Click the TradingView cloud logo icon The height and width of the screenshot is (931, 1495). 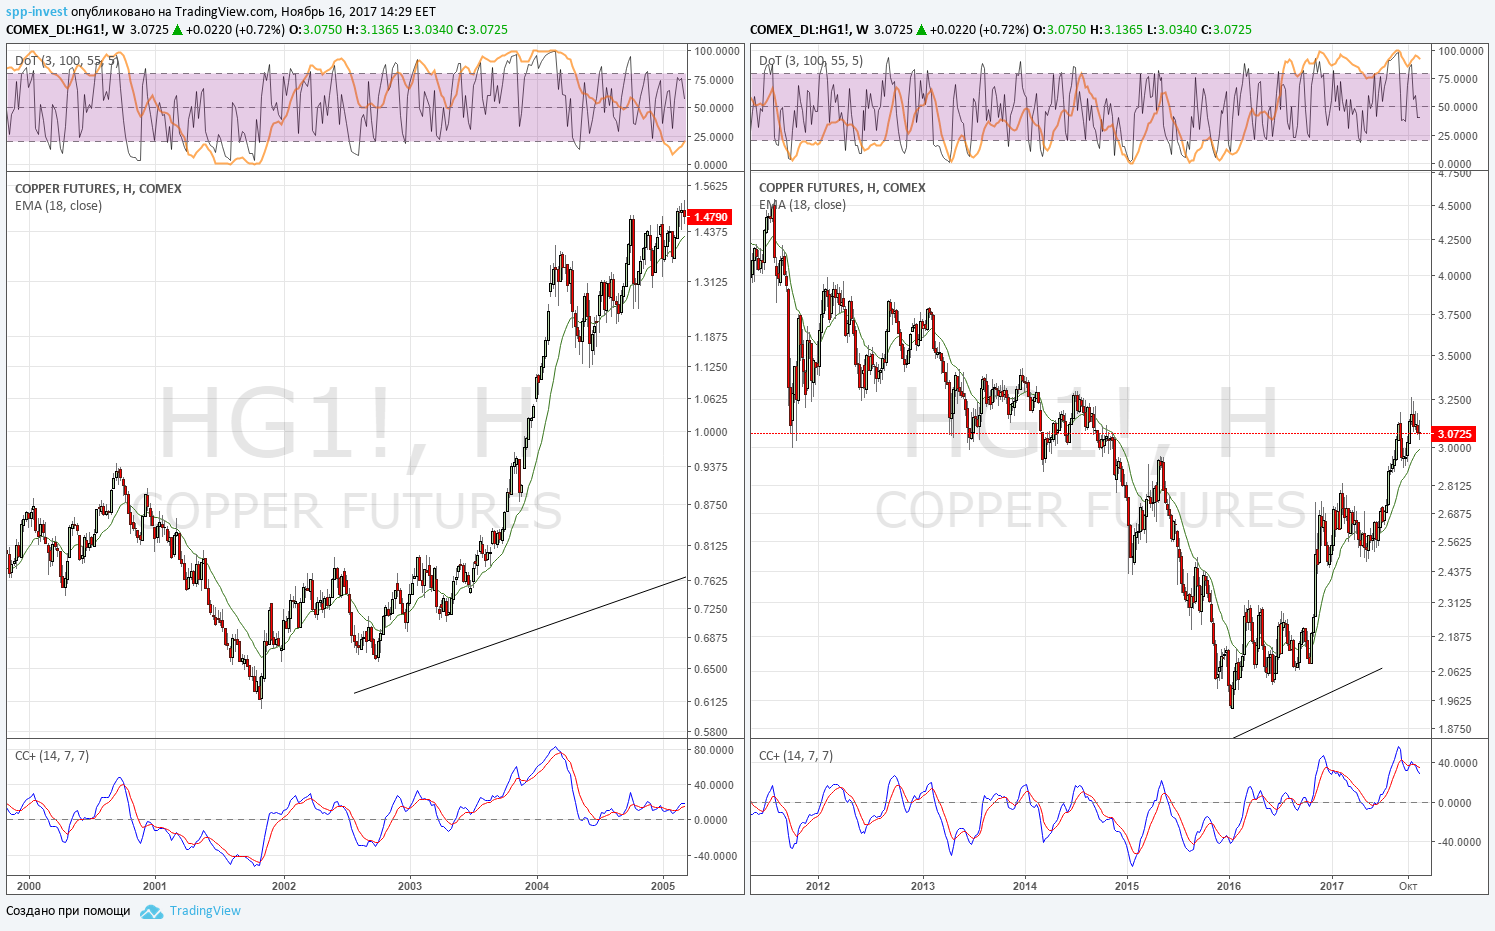pyautogui.click(x=151, y=912)
